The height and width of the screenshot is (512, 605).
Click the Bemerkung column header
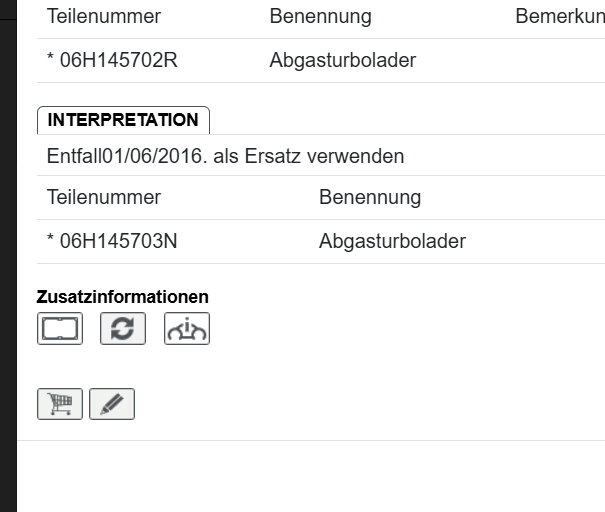click(x=560, y=17)
